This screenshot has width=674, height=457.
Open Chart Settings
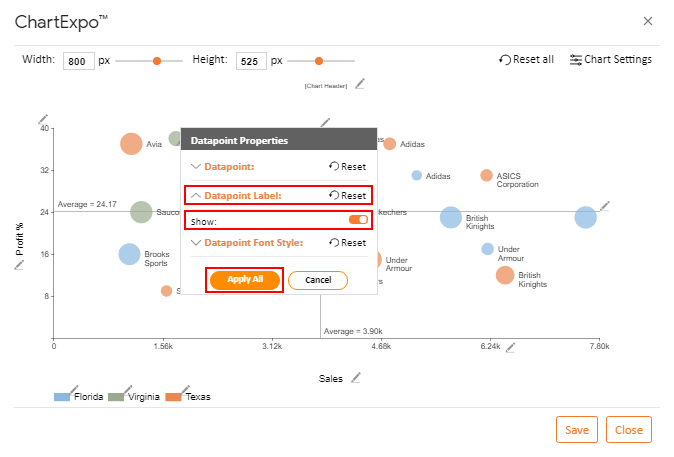pyautogui.click(x=610, y=59)
